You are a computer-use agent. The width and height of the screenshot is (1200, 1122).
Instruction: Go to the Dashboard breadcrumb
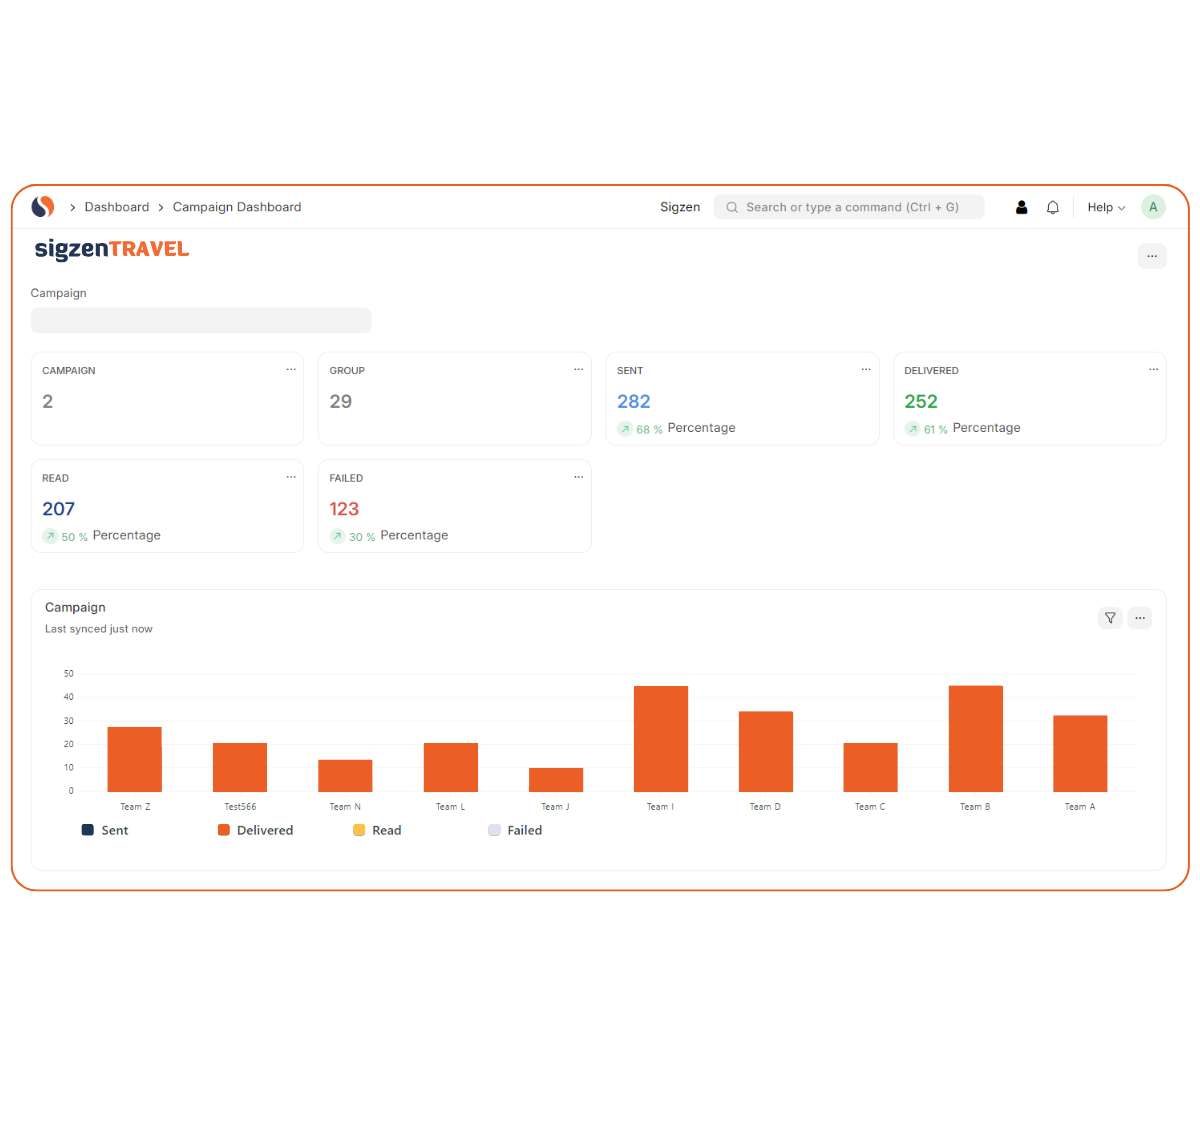tap(116, 207)
